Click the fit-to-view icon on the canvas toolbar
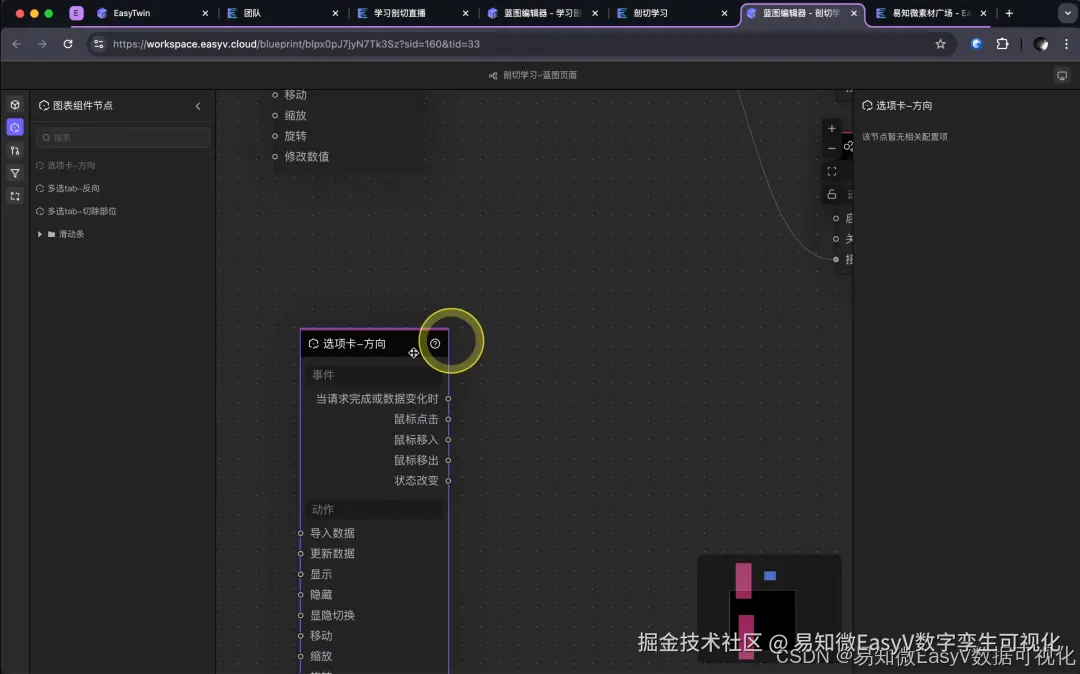1080x674 pixels. point(832,171)
